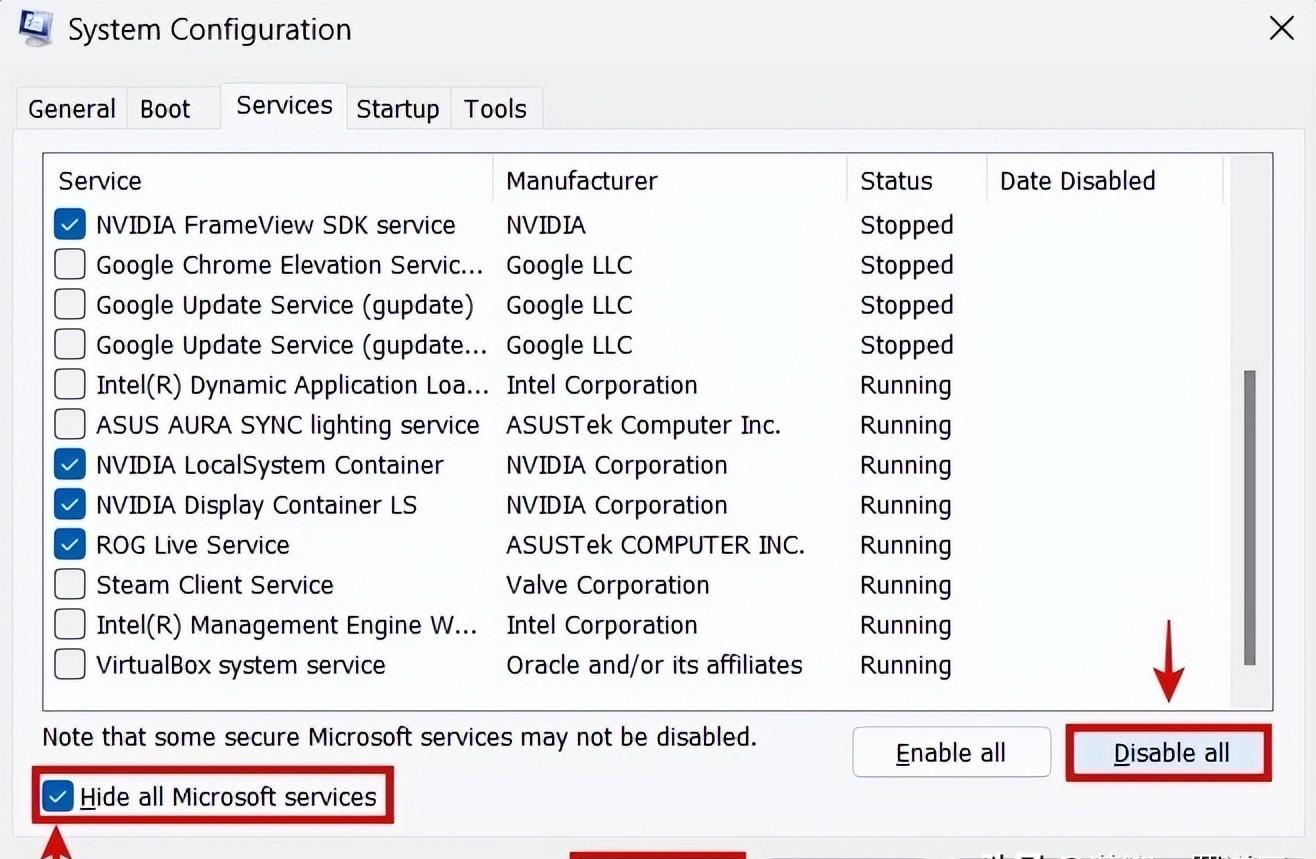The image size is (1316, 859).
Task: Click ASUSTek COMPUTER INC. manufacturer cell
Action: [x=655, y=545]
